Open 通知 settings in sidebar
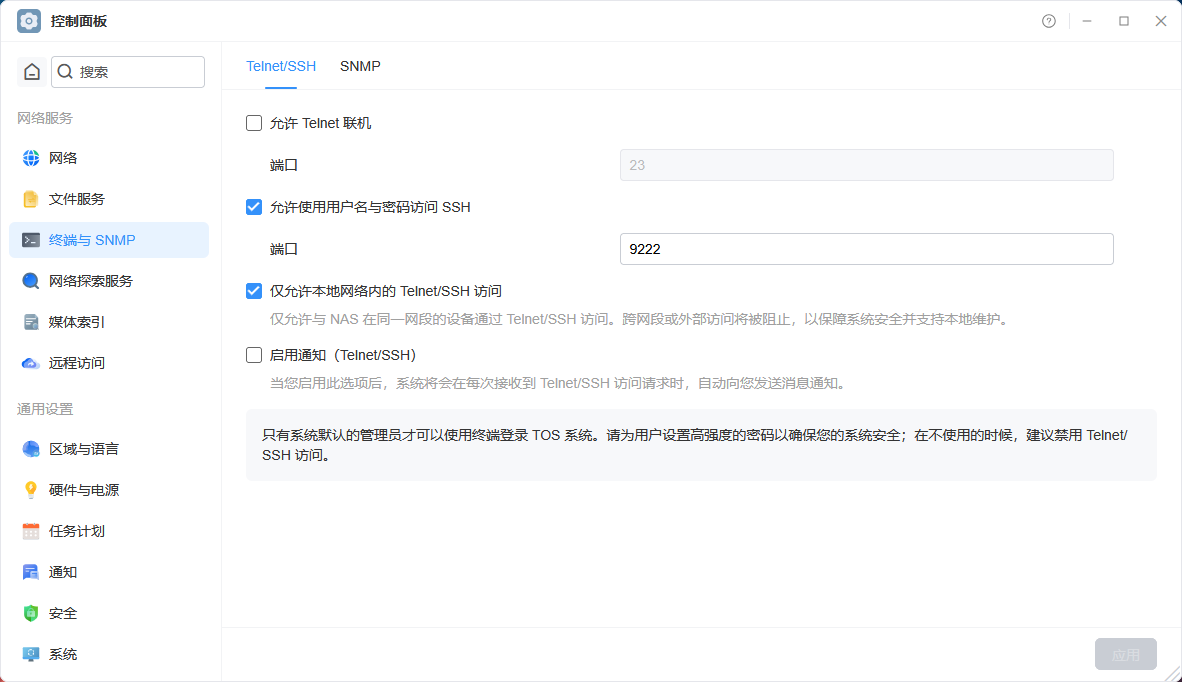The width and height of the screenshot is (1182, 682). pos(62,571)
